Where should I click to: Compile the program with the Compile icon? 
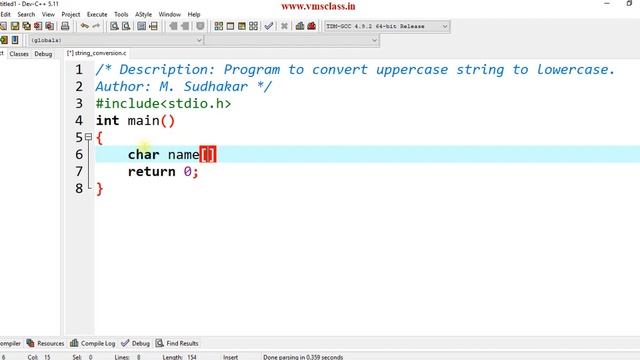click(219, 26)
